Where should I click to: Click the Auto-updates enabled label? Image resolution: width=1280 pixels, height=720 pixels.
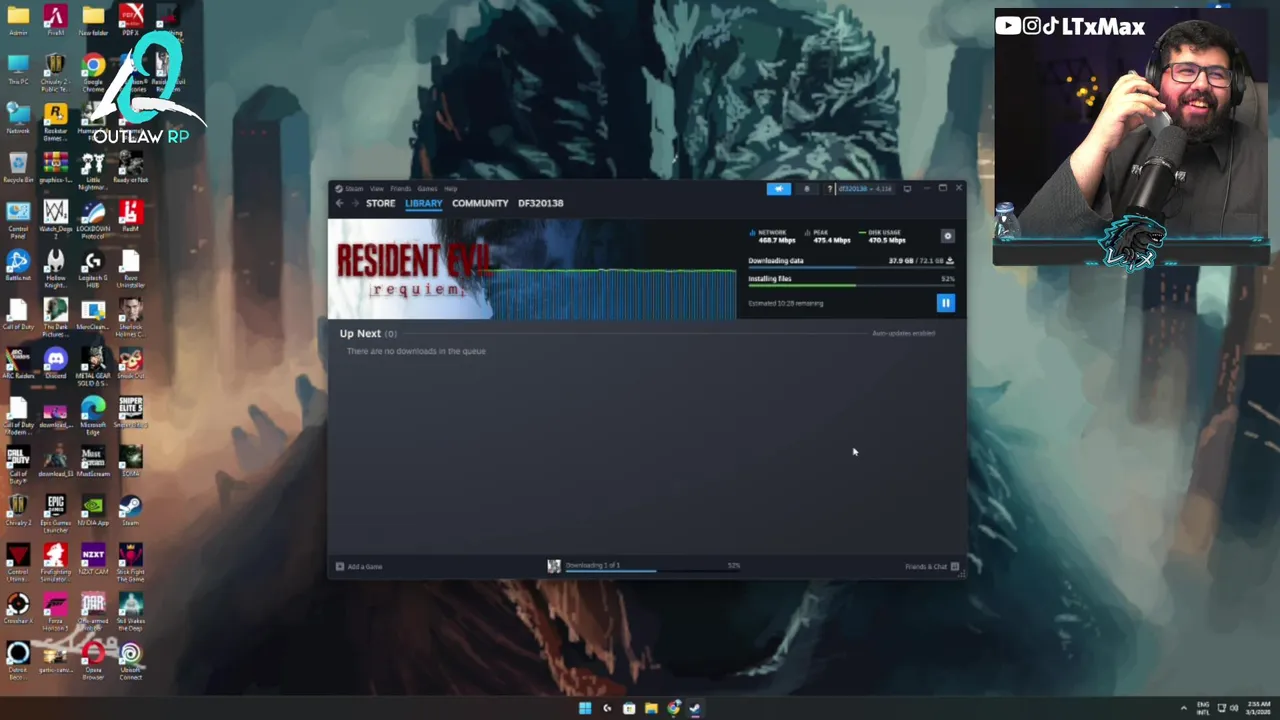(x=903, y=333)
